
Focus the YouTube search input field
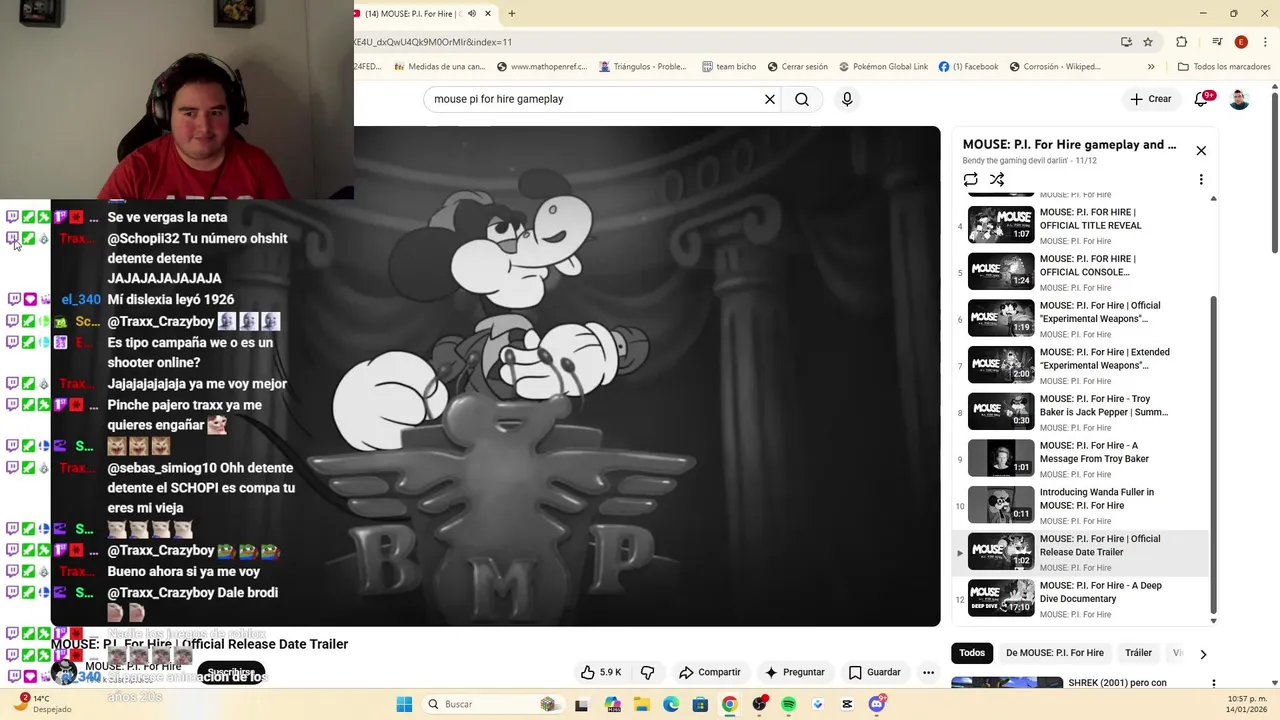tap(595, 99)
